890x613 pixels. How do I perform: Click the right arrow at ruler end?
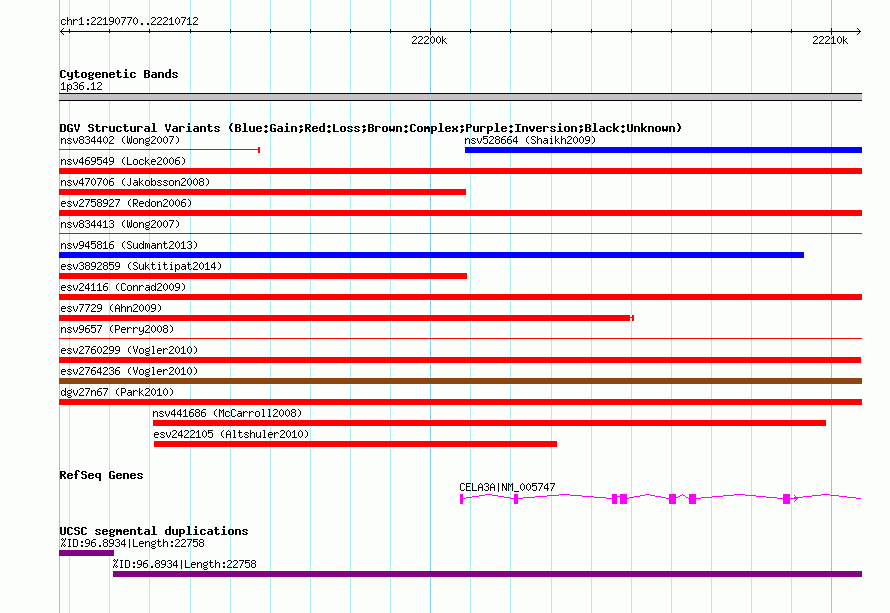(x=858, y=31)
